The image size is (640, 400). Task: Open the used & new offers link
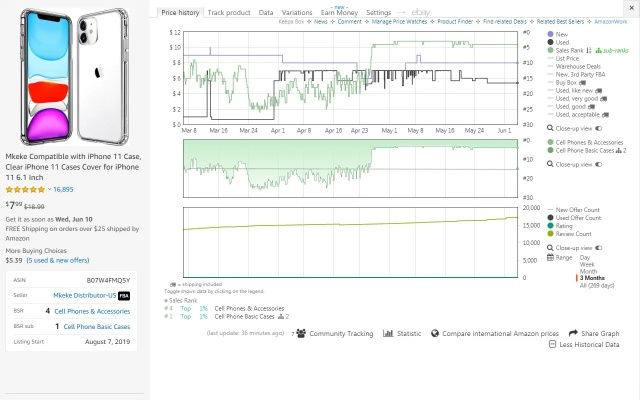pyautogui.click(x=54, y=260)
